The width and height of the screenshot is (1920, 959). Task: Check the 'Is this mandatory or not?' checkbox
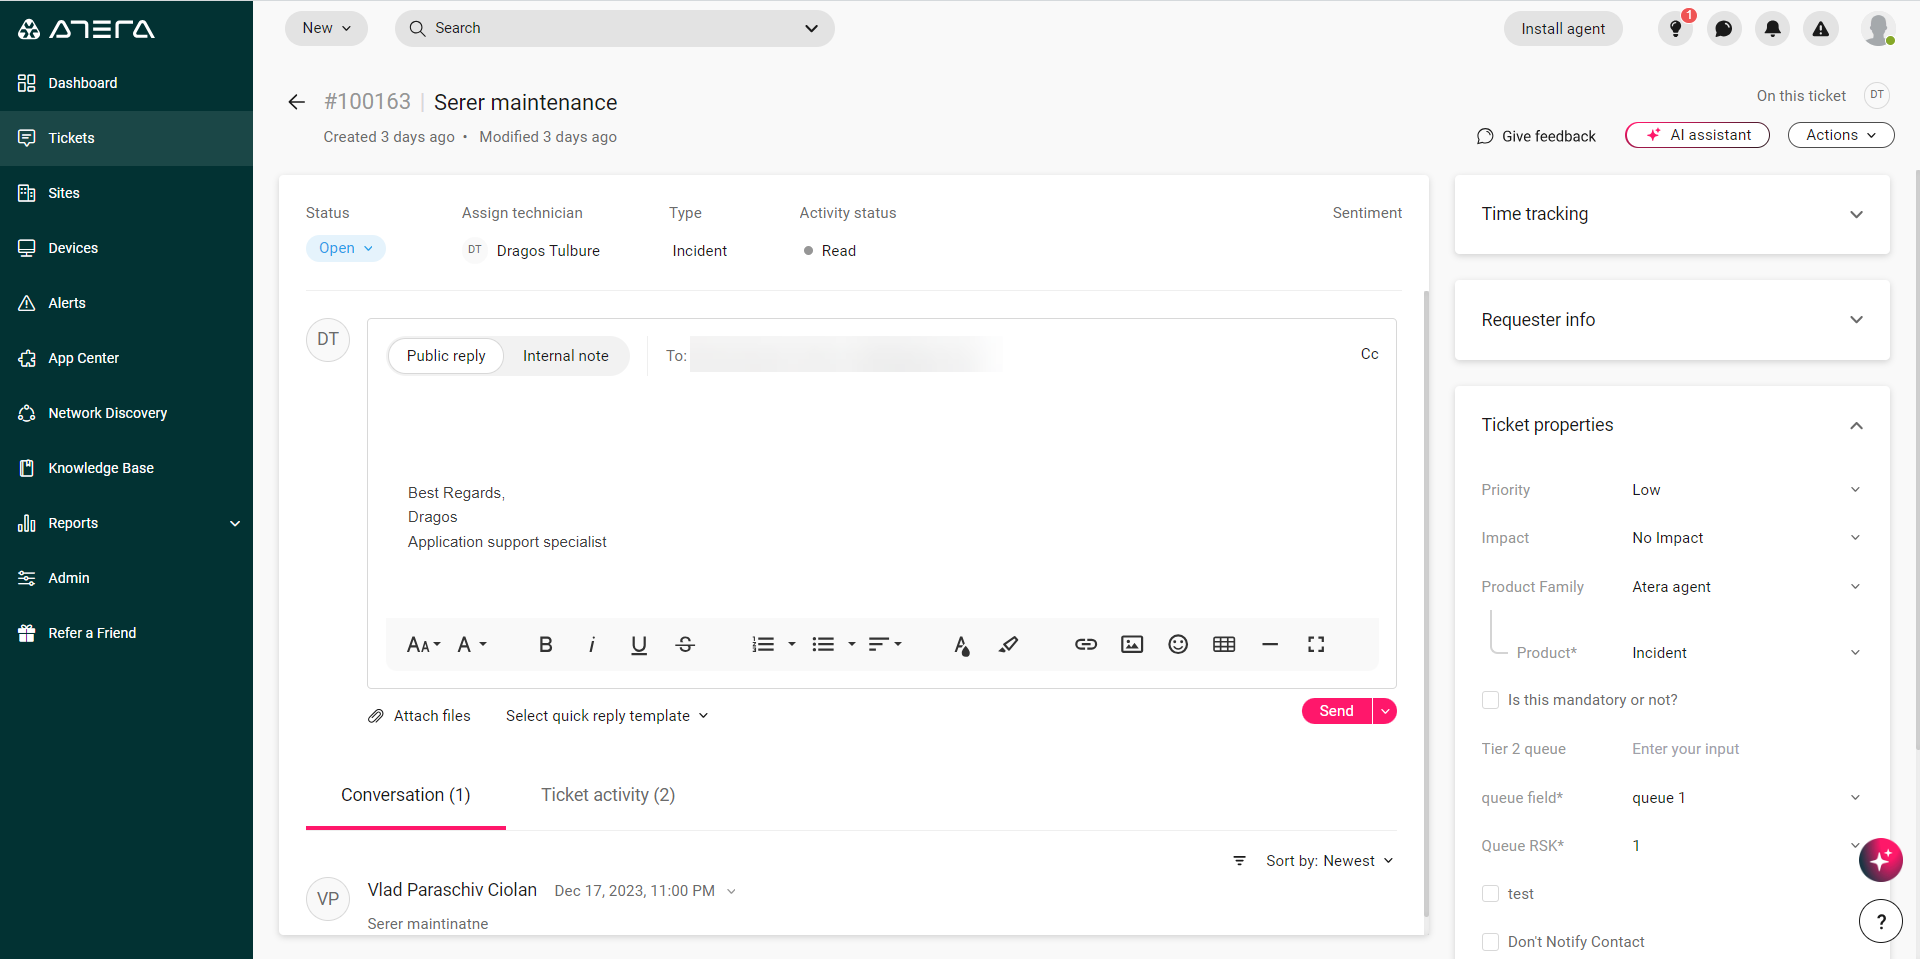coord(1490,700)
